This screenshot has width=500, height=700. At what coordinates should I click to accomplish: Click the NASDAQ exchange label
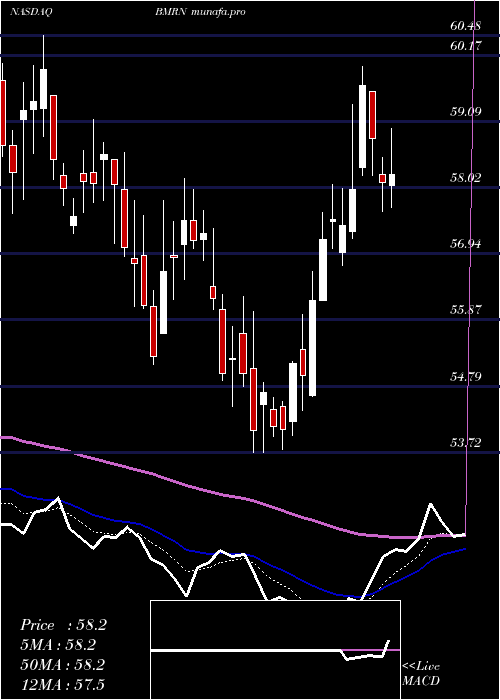click(x=31, y=12)
